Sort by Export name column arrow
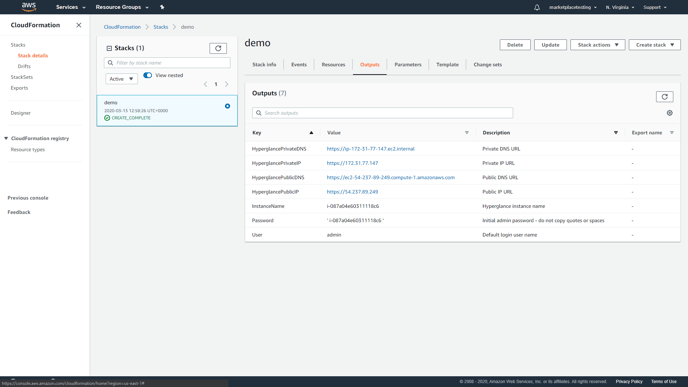The height and width of the screenshot is (387, 688). 672,133
